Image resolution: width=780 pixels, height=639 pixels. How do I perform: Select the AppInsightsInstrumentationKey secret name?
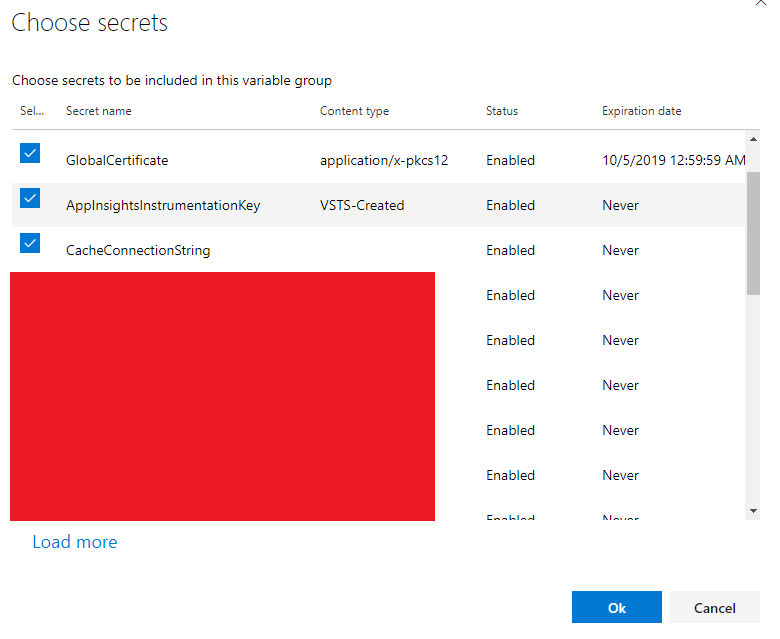163,205
